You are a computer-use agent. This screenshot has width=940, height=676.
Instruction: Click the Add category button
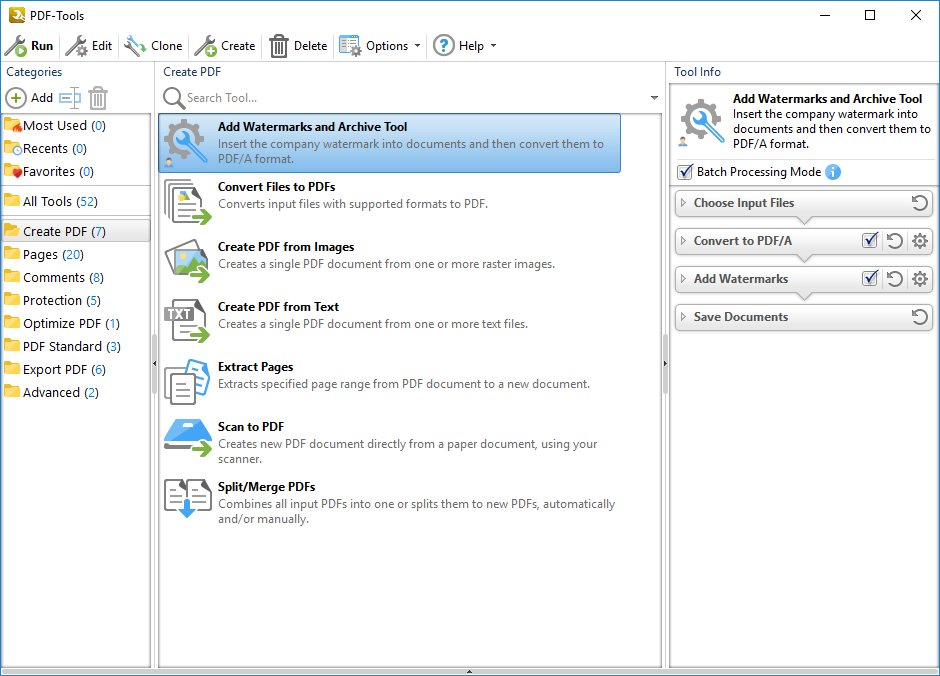30,98
